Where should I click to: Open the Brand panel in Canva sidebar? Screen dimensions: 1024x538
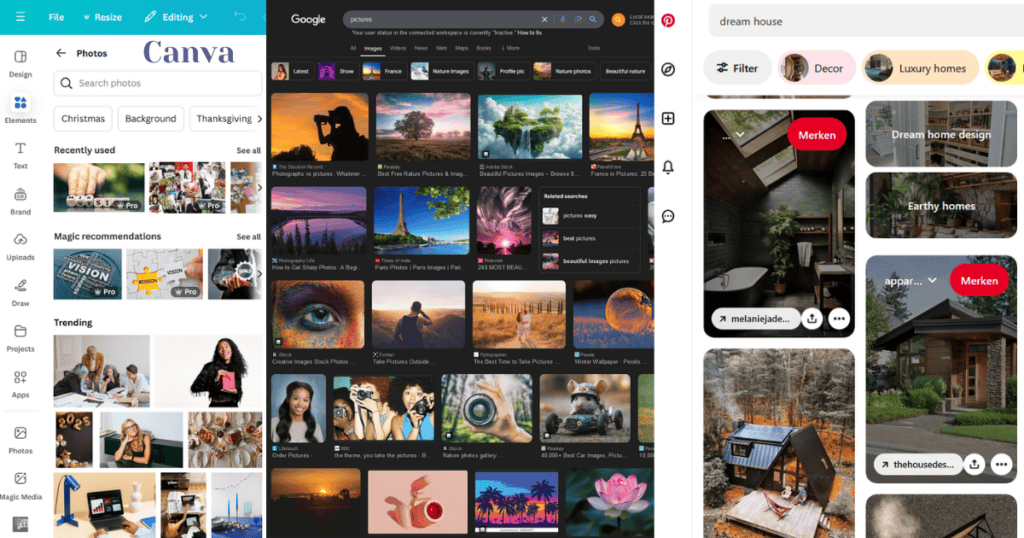click(20, 201)
